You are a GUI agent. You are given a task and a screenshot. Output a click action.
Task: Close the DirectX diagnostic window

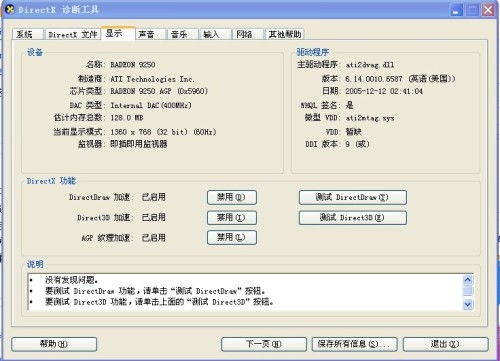(x=489, y=10)
